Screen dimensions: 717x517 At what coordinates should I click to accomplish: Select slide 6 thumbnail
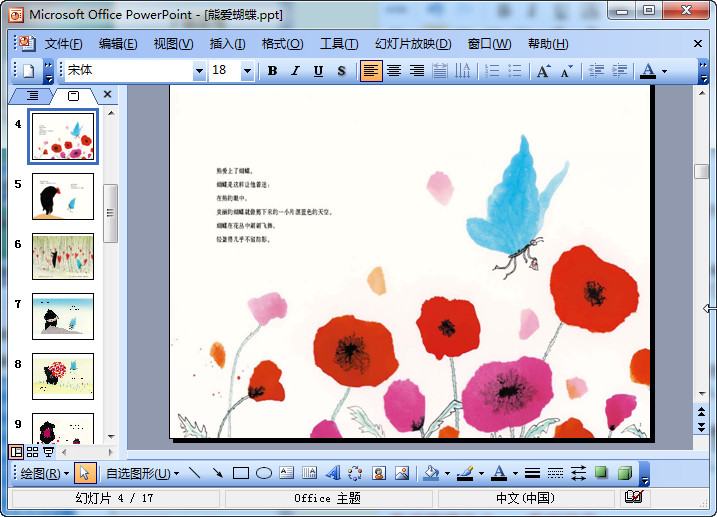pyautogui.click(x=63, y=256)
